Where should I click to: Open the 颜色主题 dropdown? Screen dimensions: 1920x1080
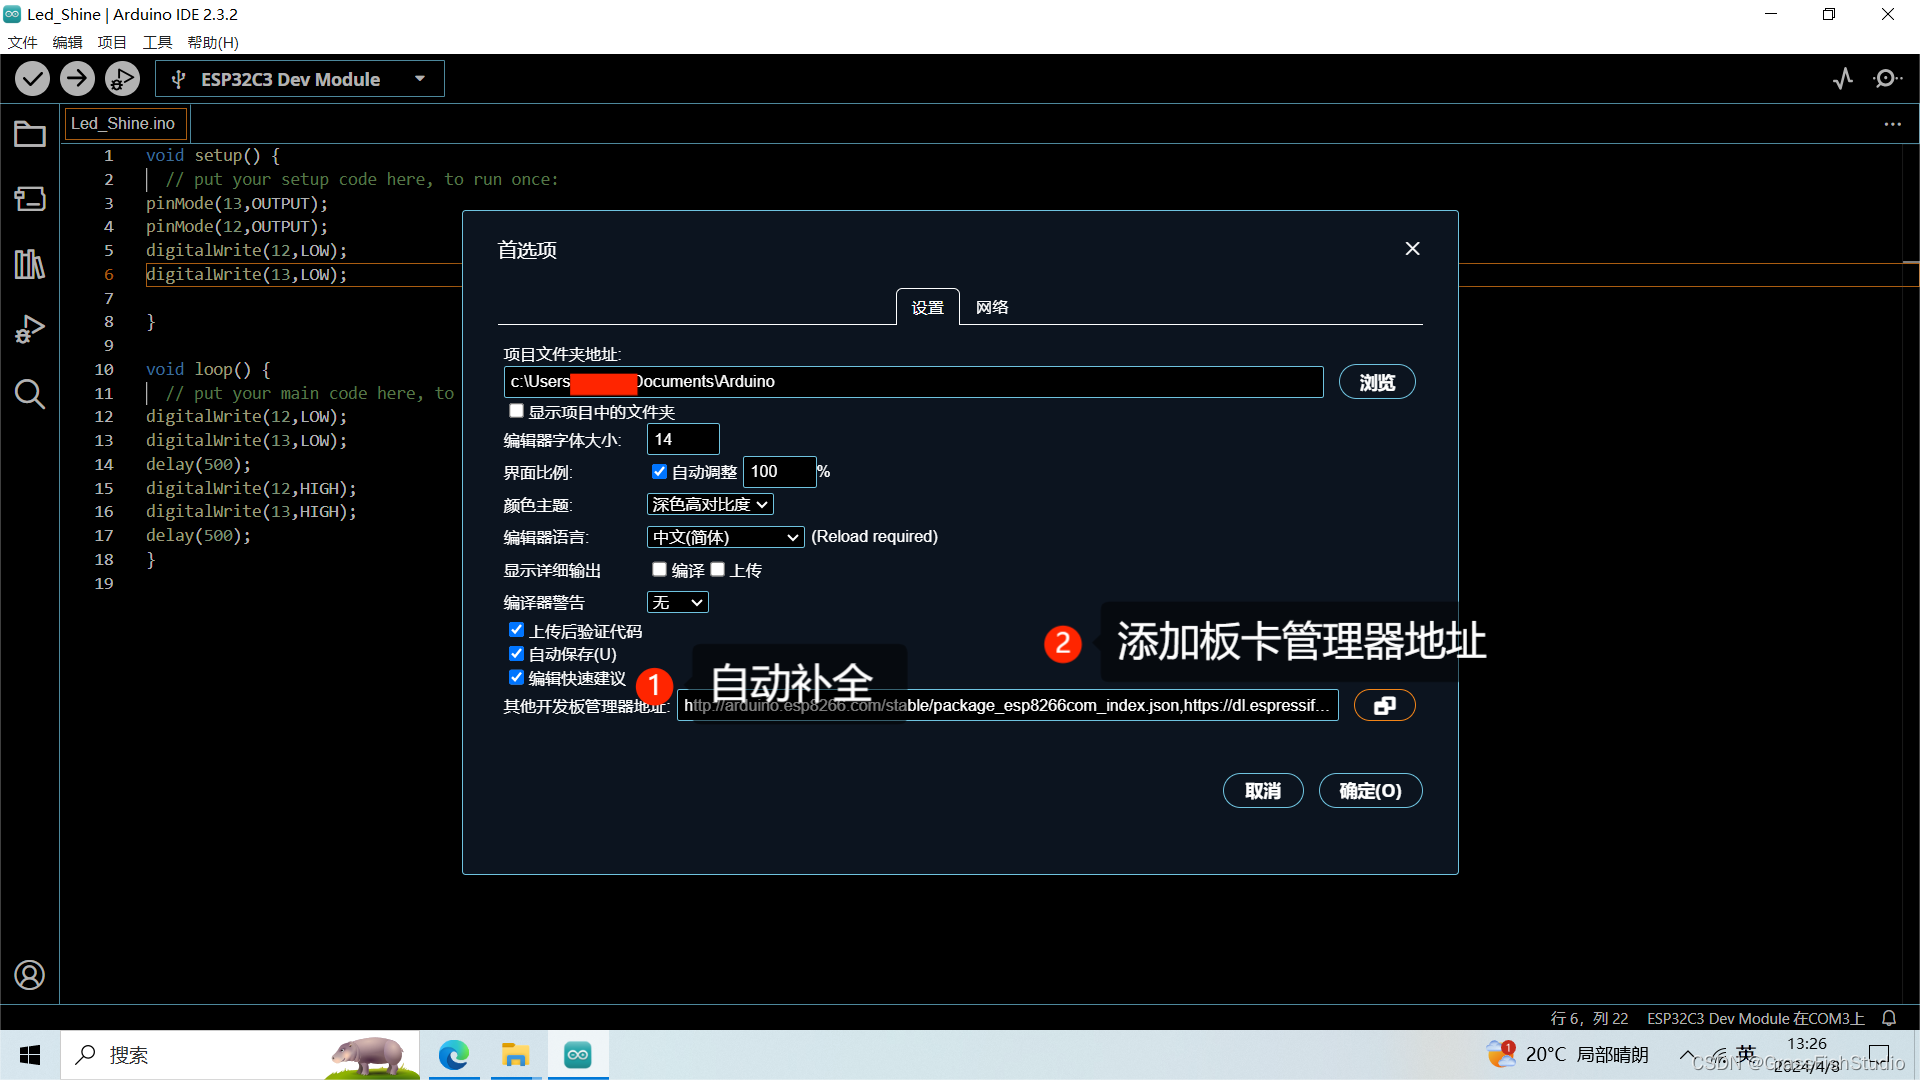[x=710, y=504]
